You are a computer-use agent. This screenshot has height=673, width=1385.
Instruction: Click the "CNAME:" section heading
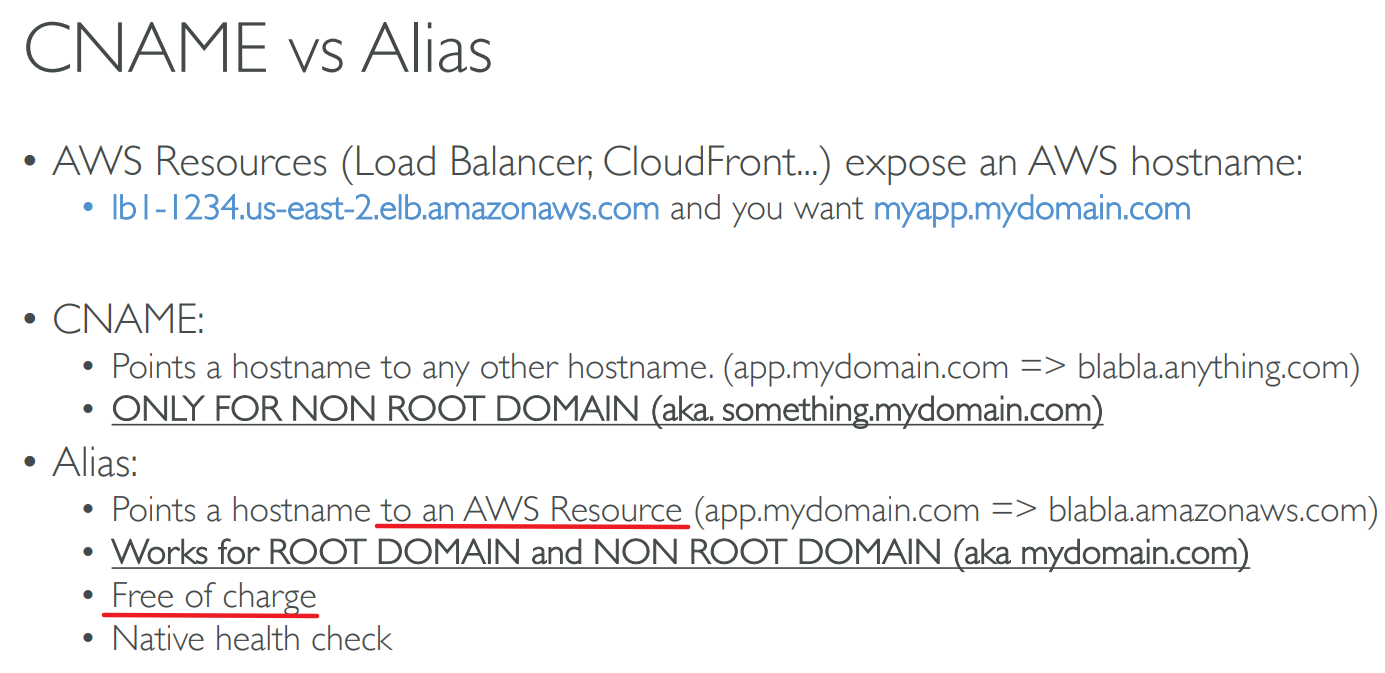pyautogui.click(x=128, y=320)
